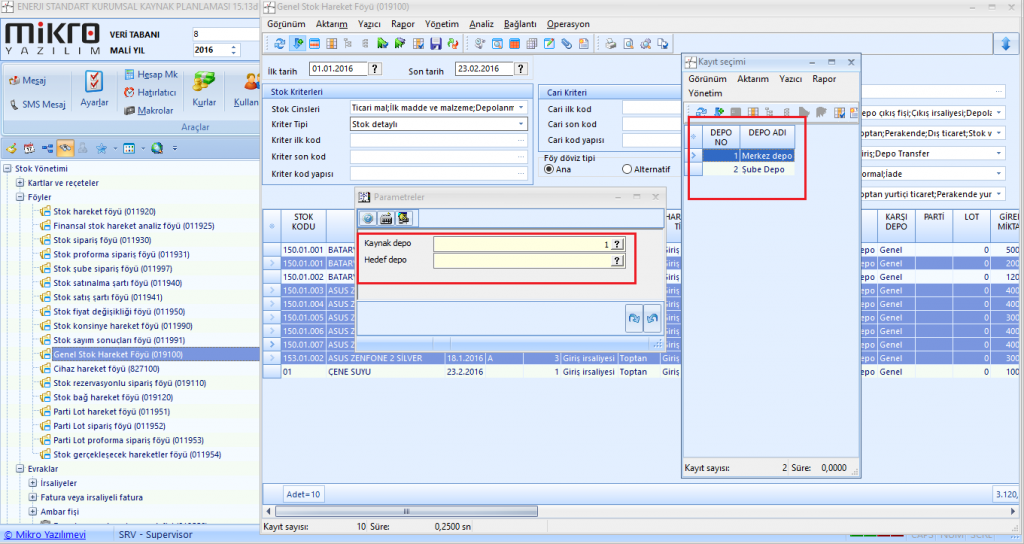Select the Ana currency radio button
Viewport: 1024px width, 544px height.
549,170
